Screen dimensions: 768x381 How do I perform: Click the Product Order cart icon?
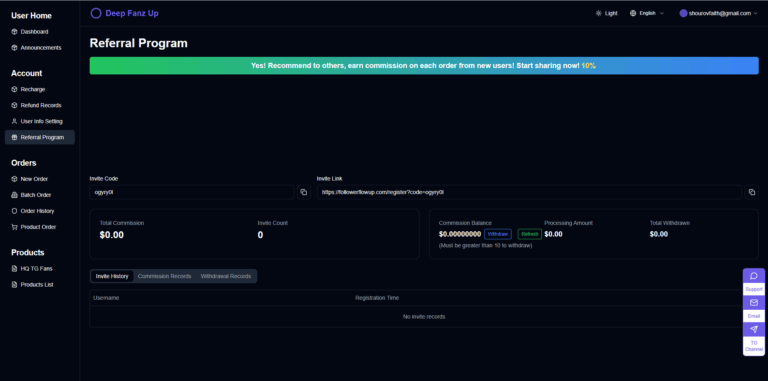14,227
